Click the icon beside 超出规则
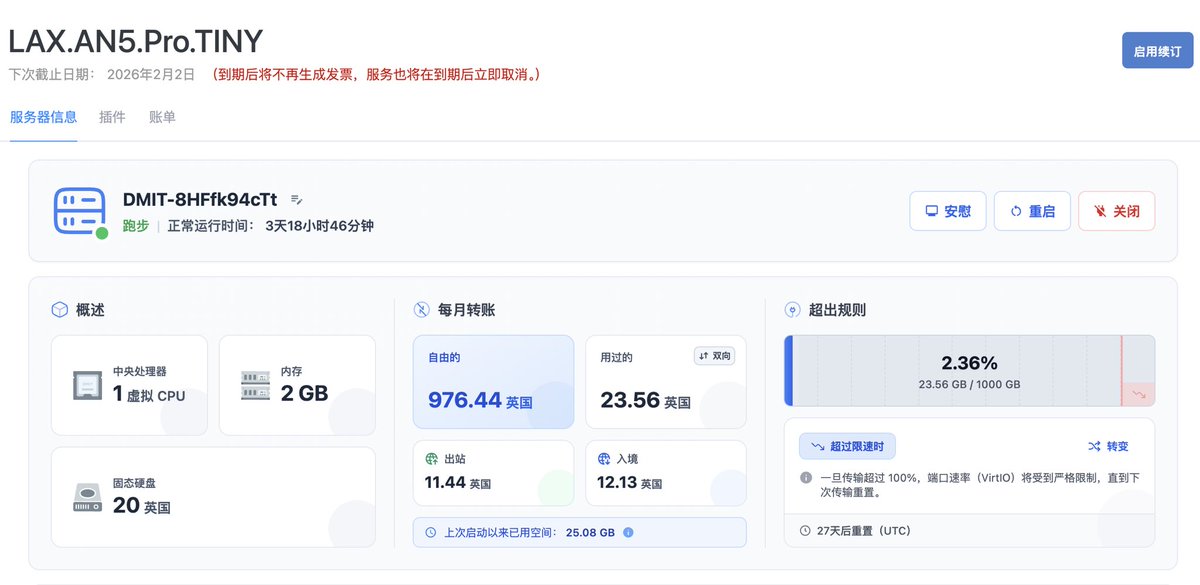The height and width of the screenshot is (585, 1200). coord(792,310)
